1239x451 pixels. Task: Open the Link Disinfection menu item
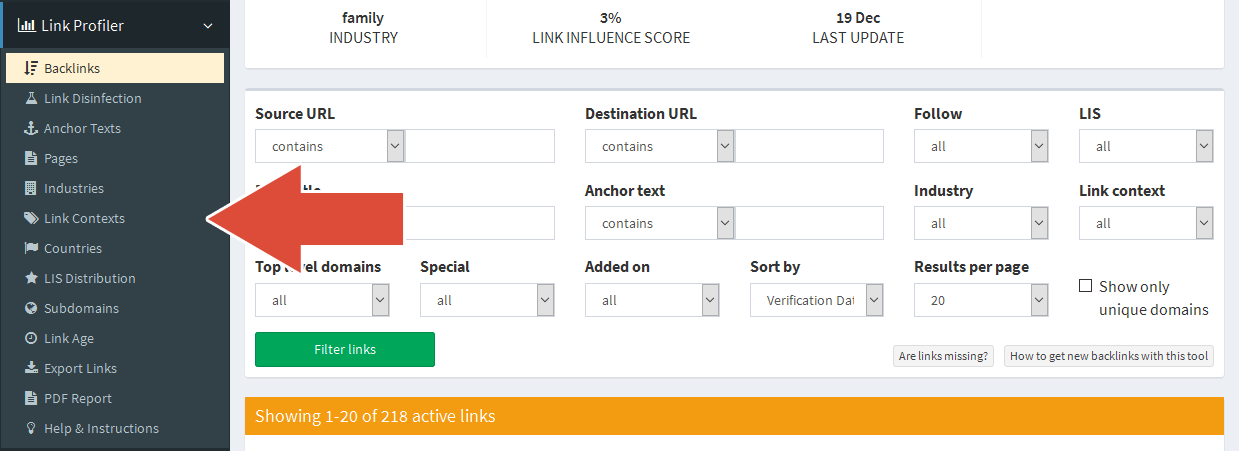(x=115, y=98)
